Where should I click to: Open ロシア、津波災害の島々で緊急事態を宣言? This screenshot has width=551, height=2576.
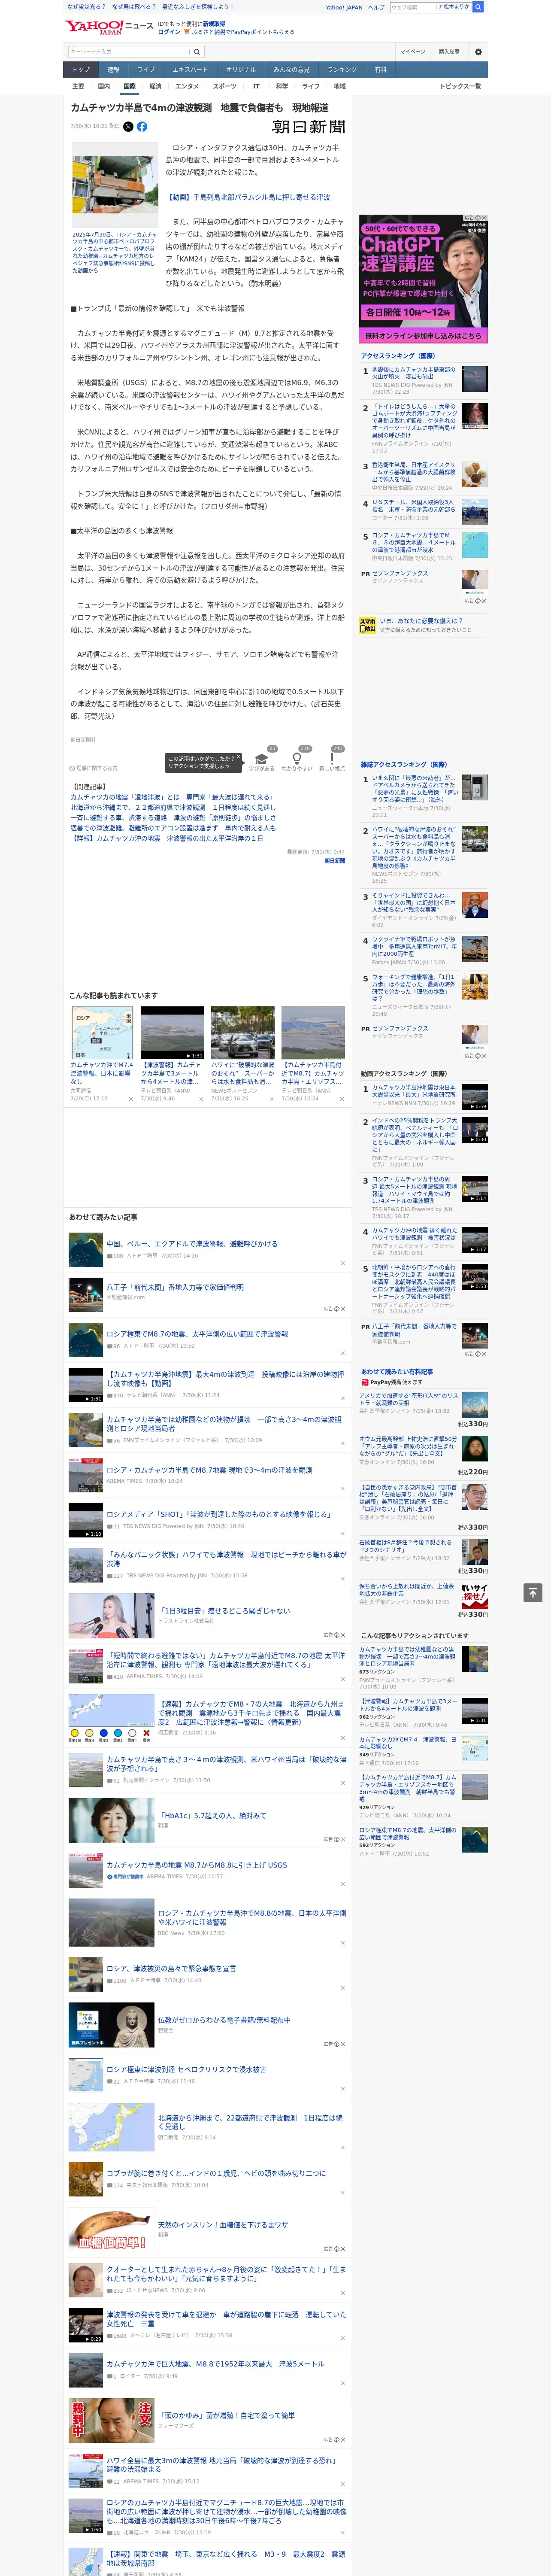coord(171,1968)
